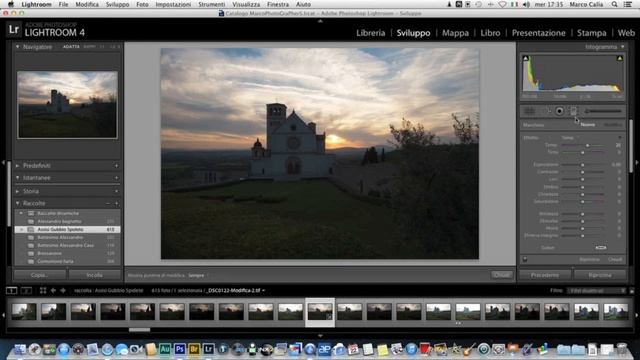Switch to Stampa module
Viewport: 640px width, 360px height.
(591, 33)
